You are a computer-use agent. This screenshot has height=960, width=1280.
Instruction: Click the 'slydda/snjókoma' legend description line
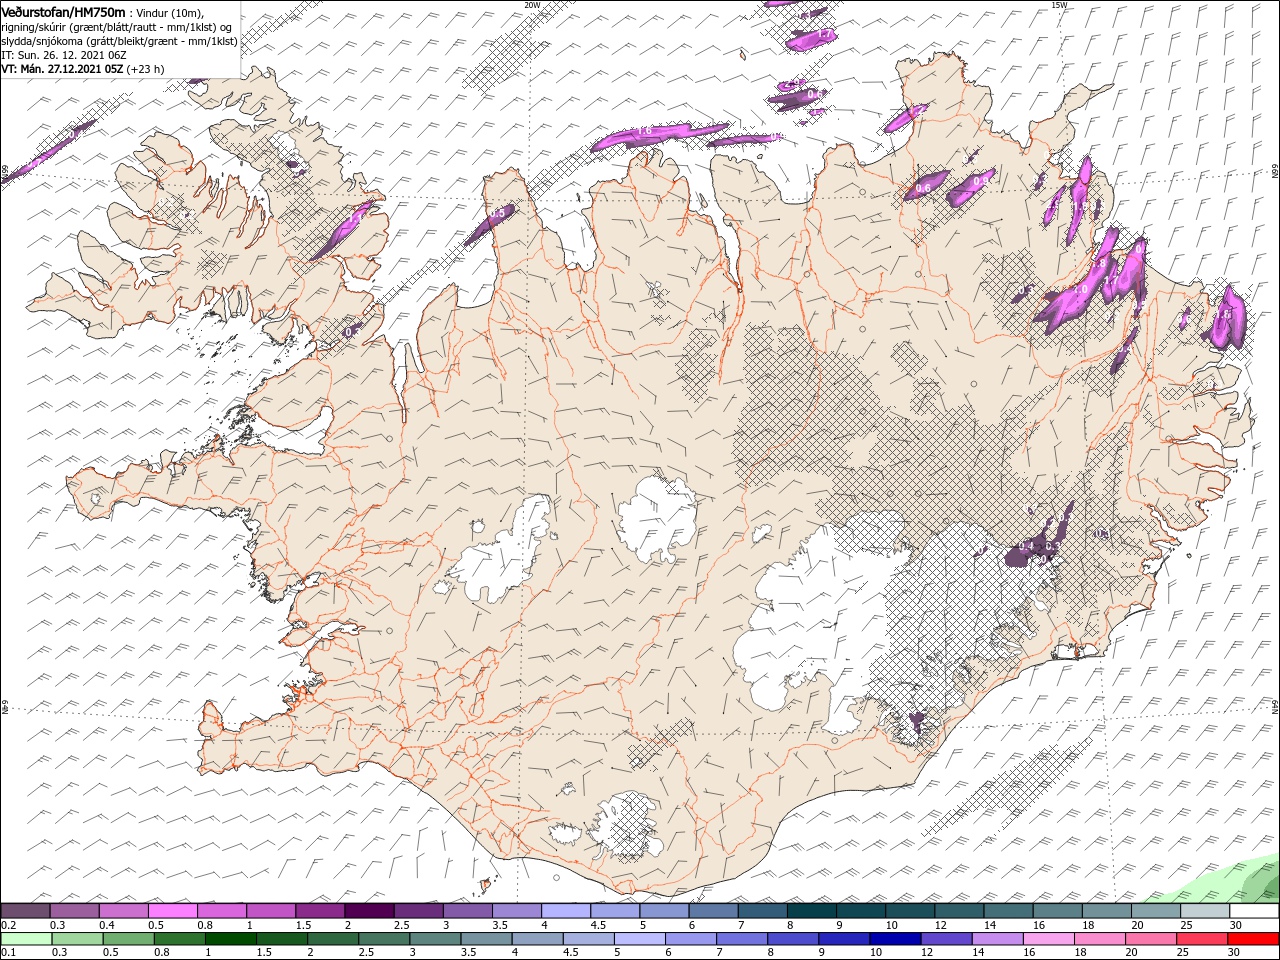[x=119, y=41]
